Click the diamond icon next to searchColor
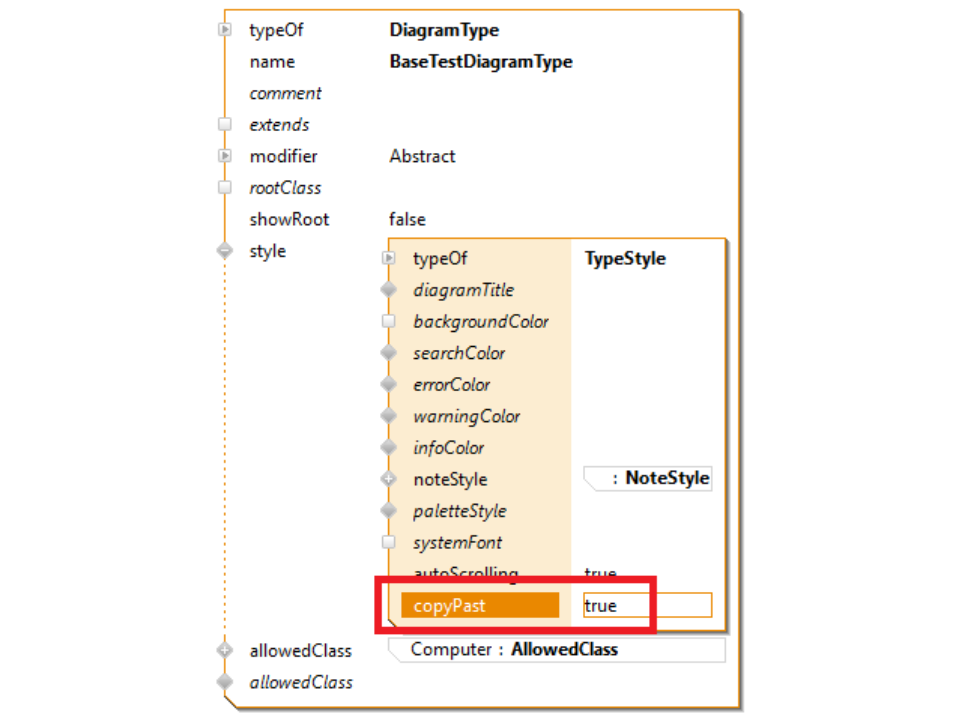 pyautogui.click(x=389, y=353)
